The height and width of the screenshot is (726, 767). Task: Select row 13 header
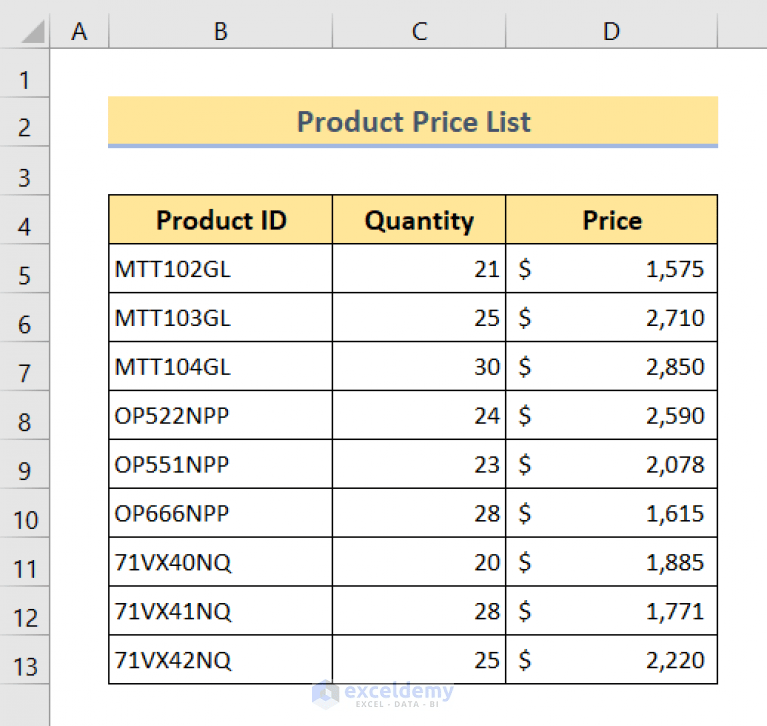tap(24, 660)
